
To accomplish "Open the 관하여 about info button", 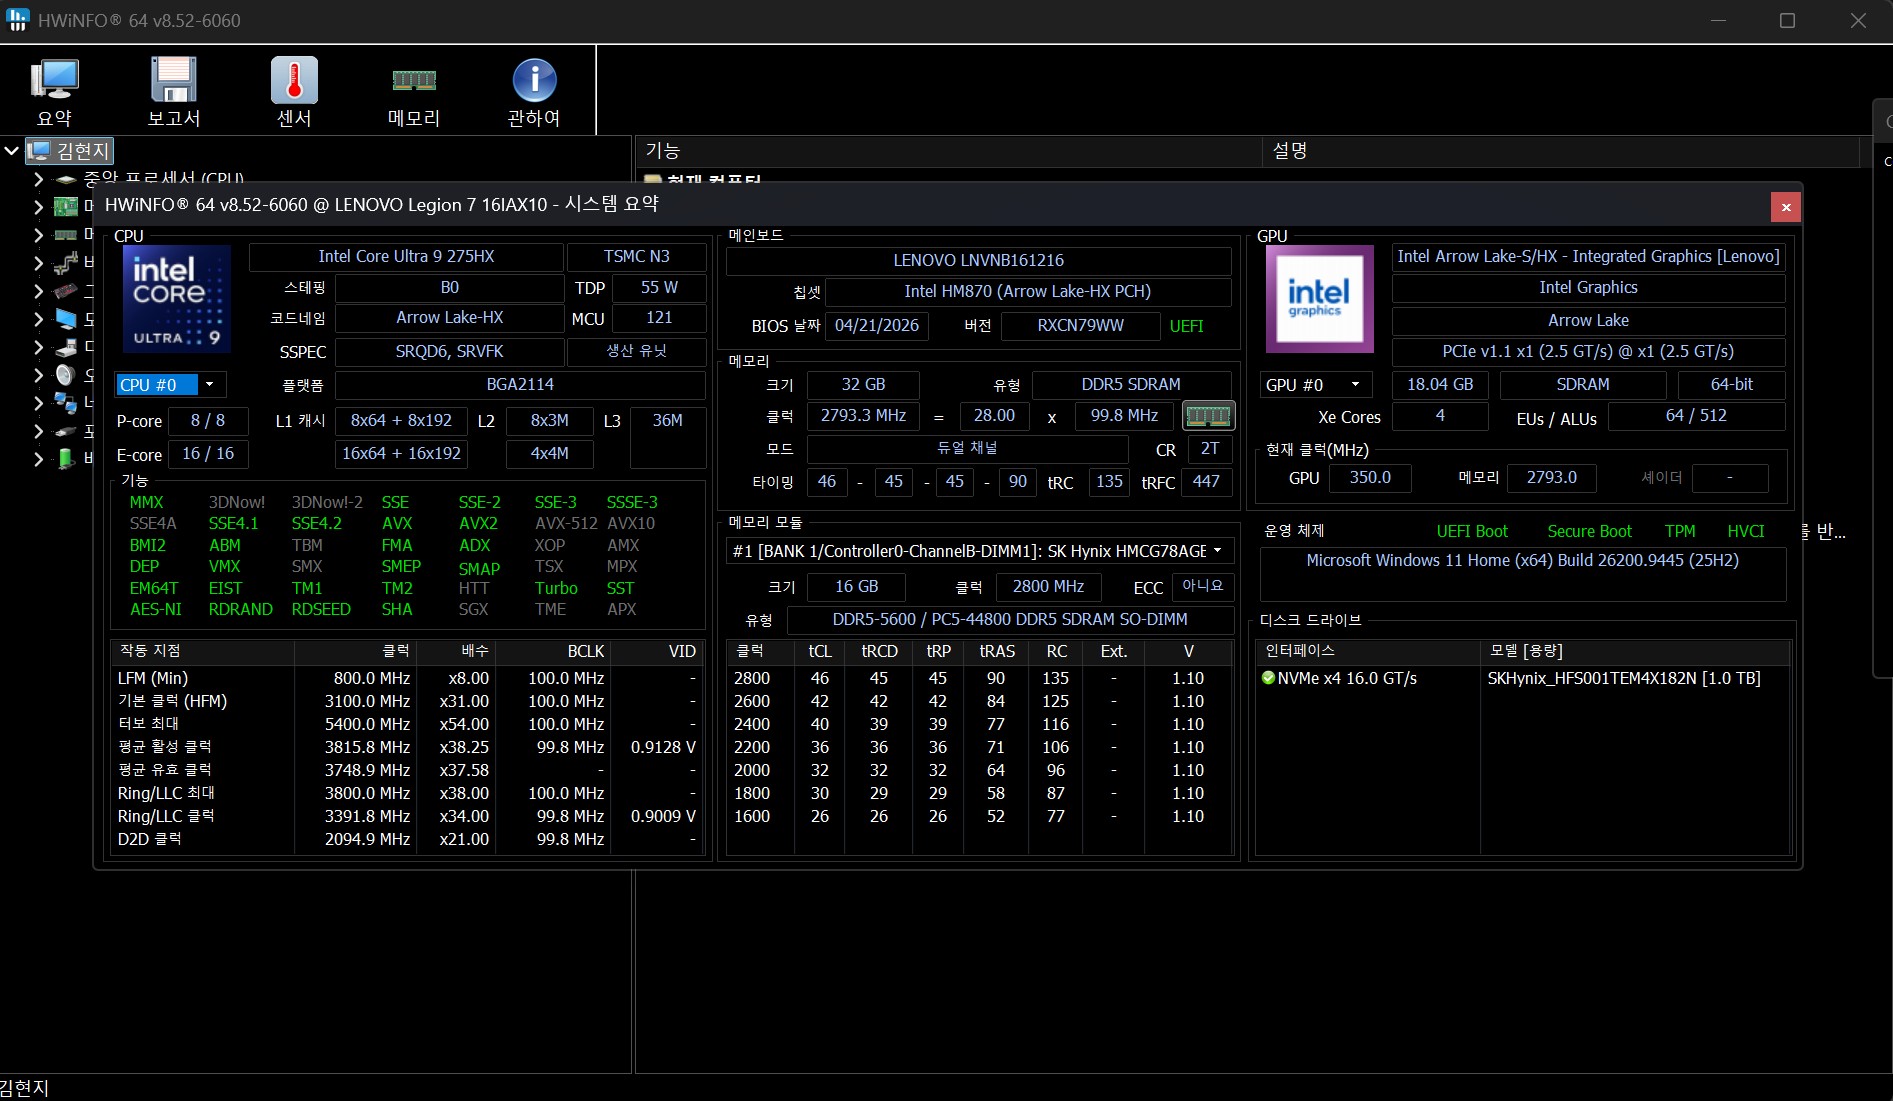I will coord(534,92).
